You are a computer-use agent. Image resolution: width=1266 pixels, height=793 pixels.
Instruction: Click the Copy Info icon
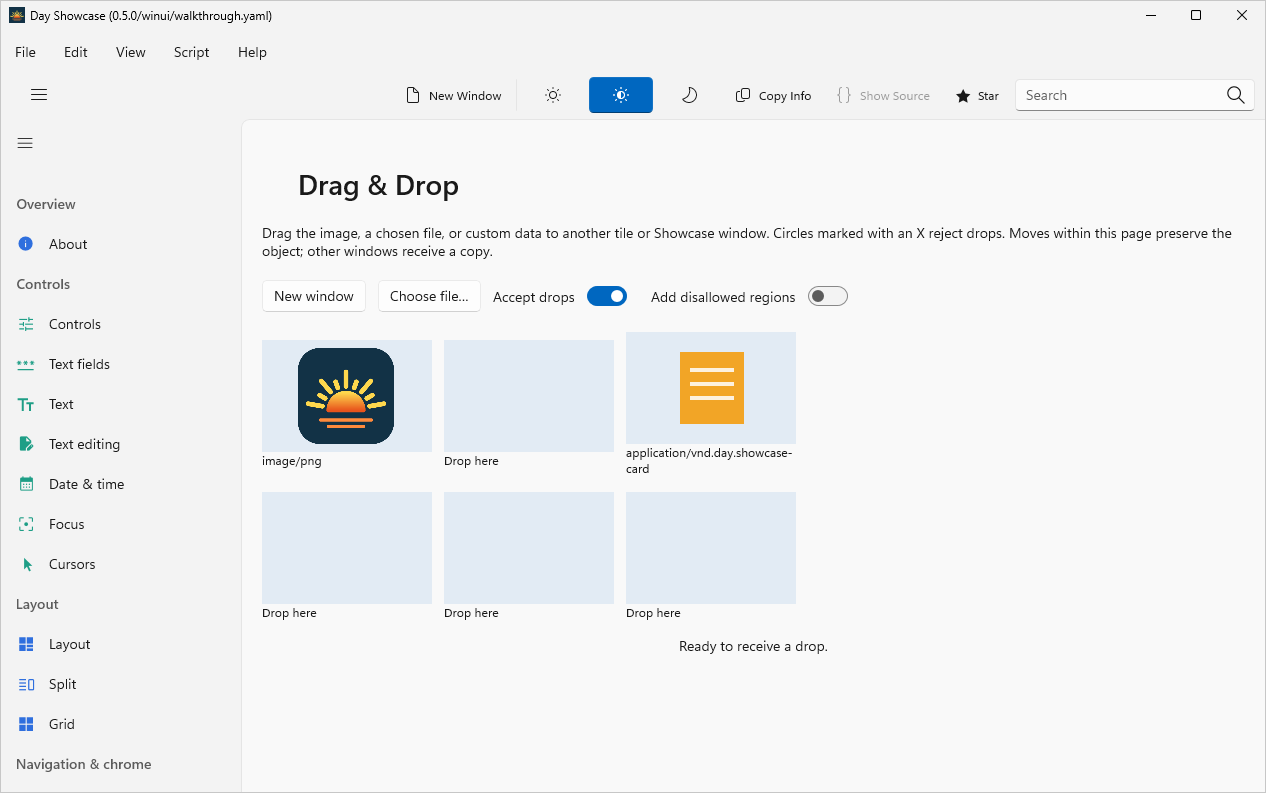(743, 95)
